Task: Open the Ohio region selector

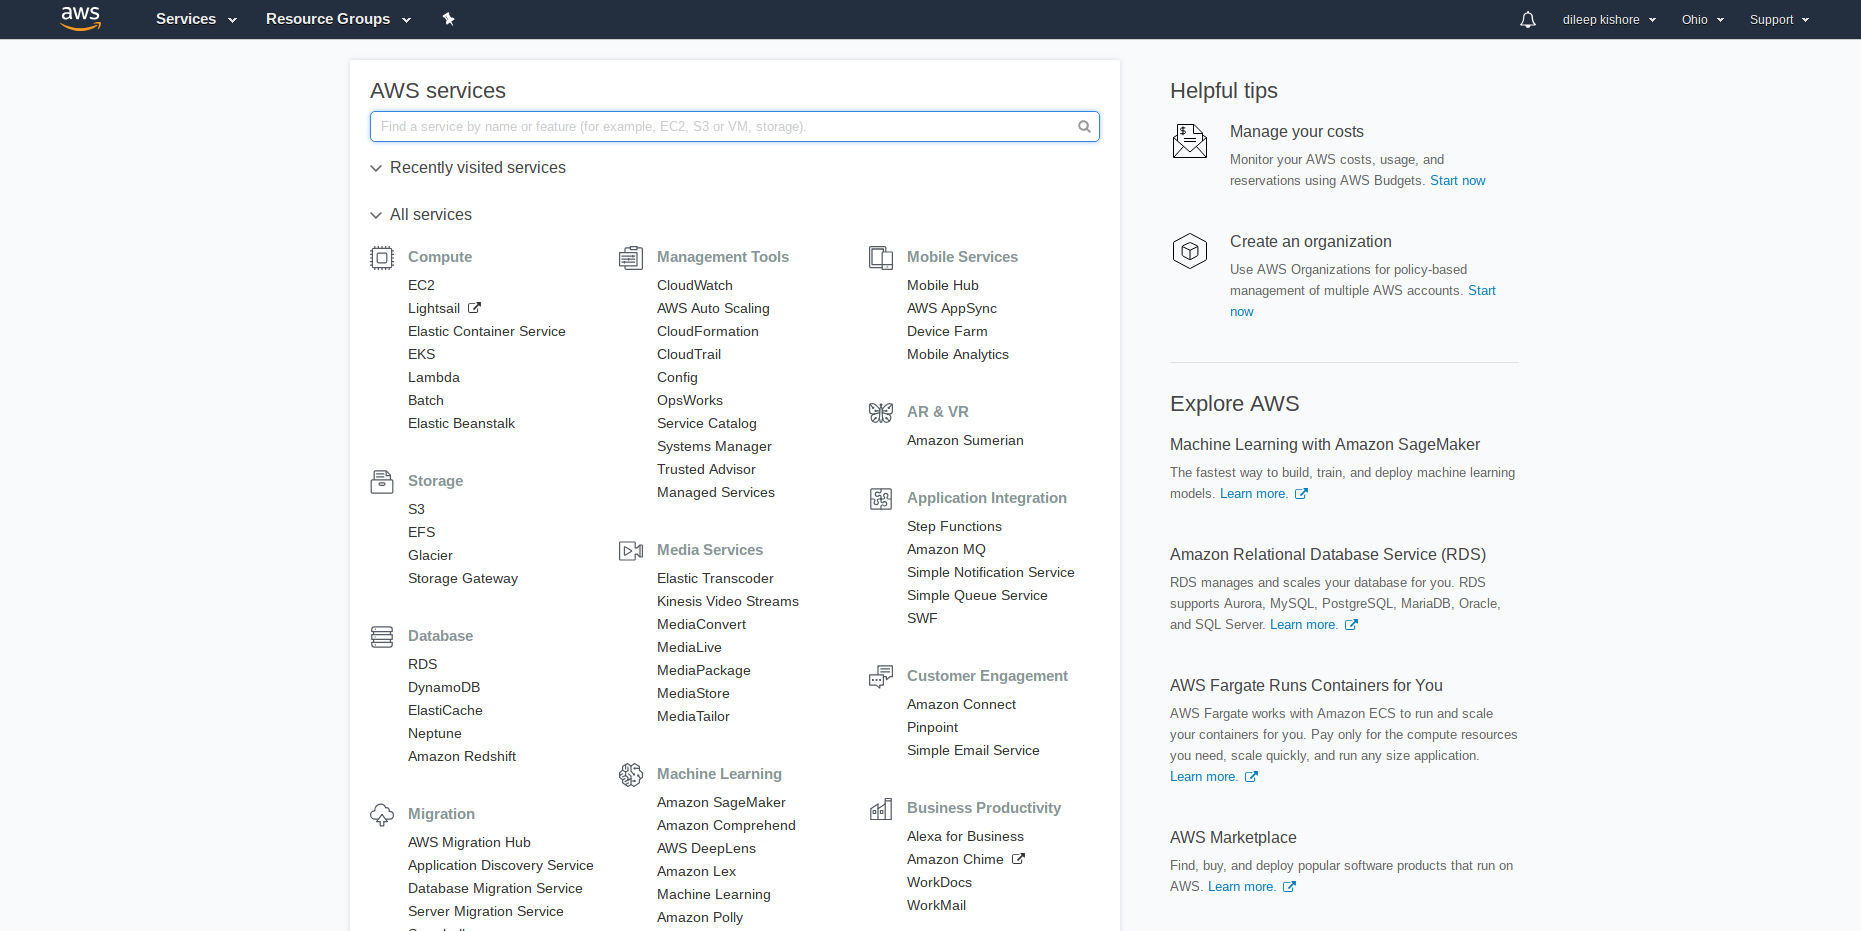Action: [x=1703, y=20]
